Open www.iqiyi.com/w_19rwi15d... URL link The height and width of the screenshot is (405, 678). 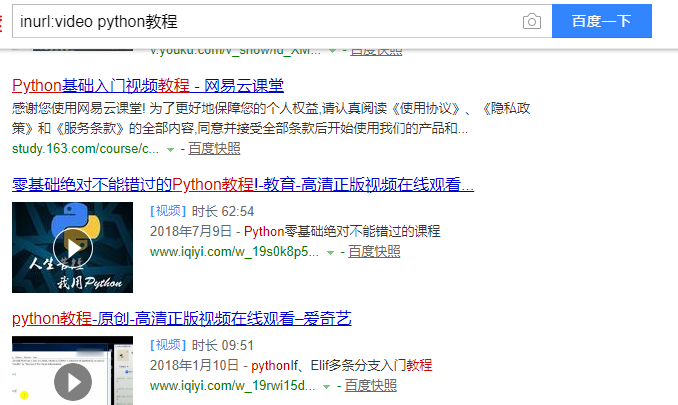coord(232,386)
